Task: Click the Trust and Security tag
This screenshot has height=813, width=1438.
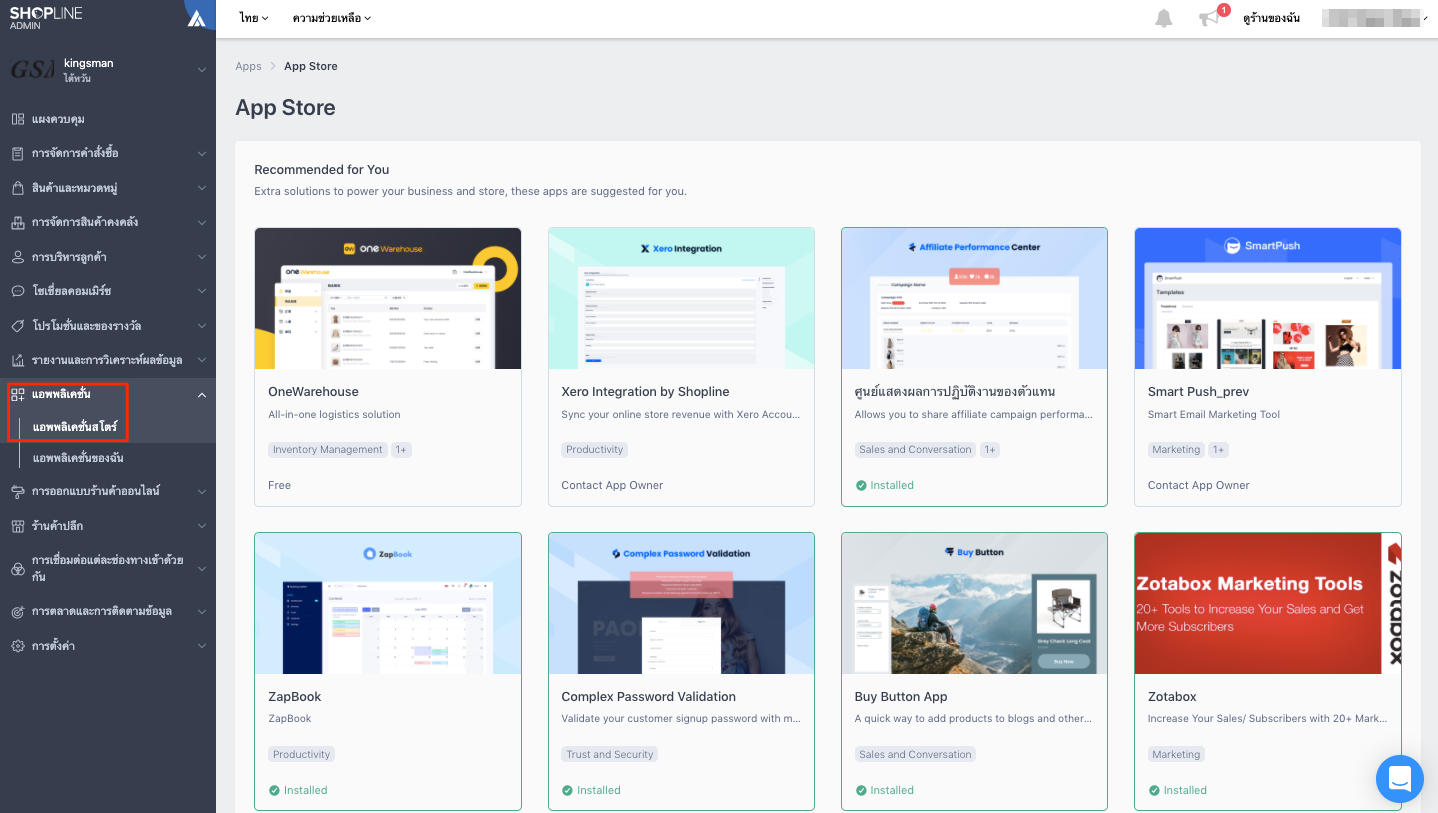Action: pos(610,755)
